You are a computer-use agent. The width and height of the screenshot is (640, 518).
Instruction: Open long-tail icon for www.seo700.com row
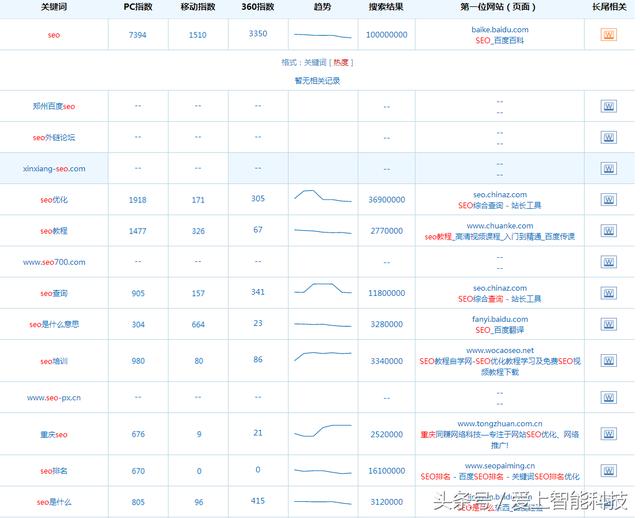(609, 262)
